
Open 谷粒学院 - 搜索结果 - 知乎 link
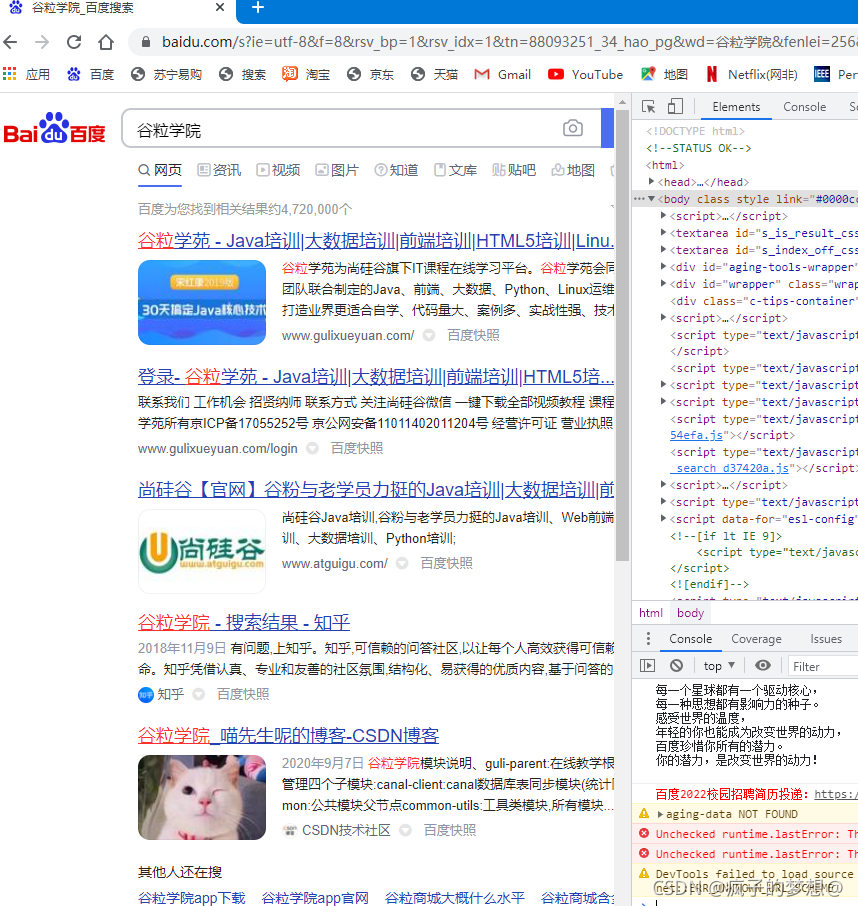244,622
